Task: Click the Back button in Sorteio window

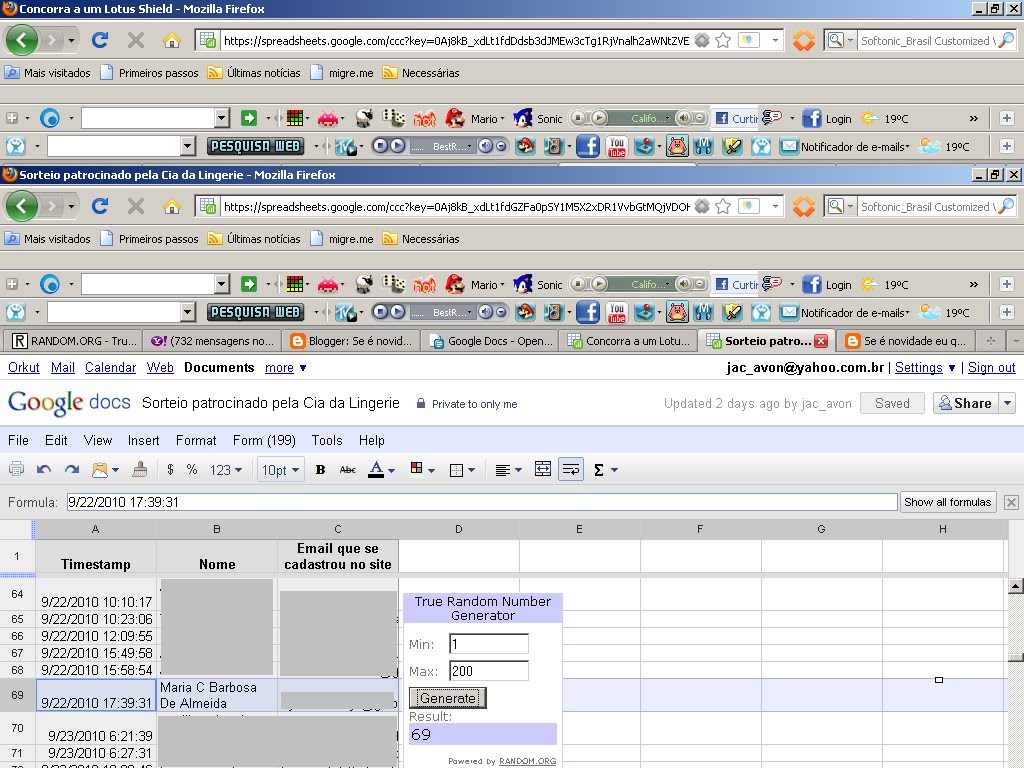Action: click(22, 206)
